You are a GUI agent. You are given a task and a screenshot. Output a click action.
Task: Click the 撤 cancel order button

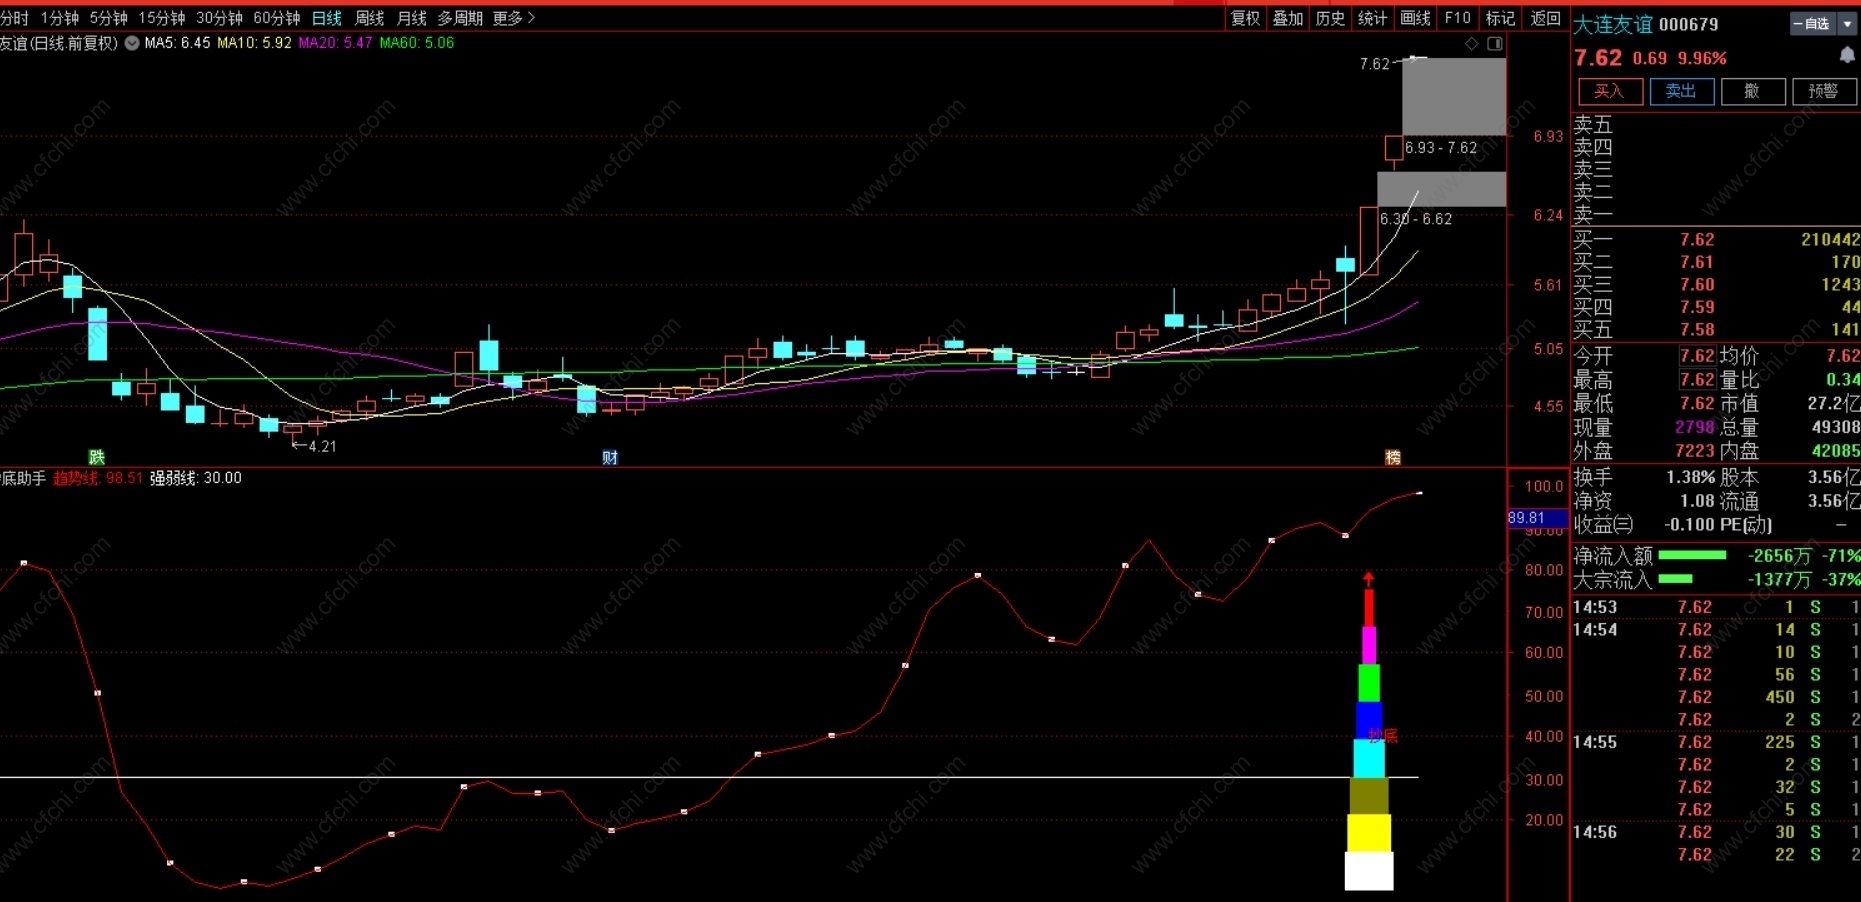(1752, 91)
